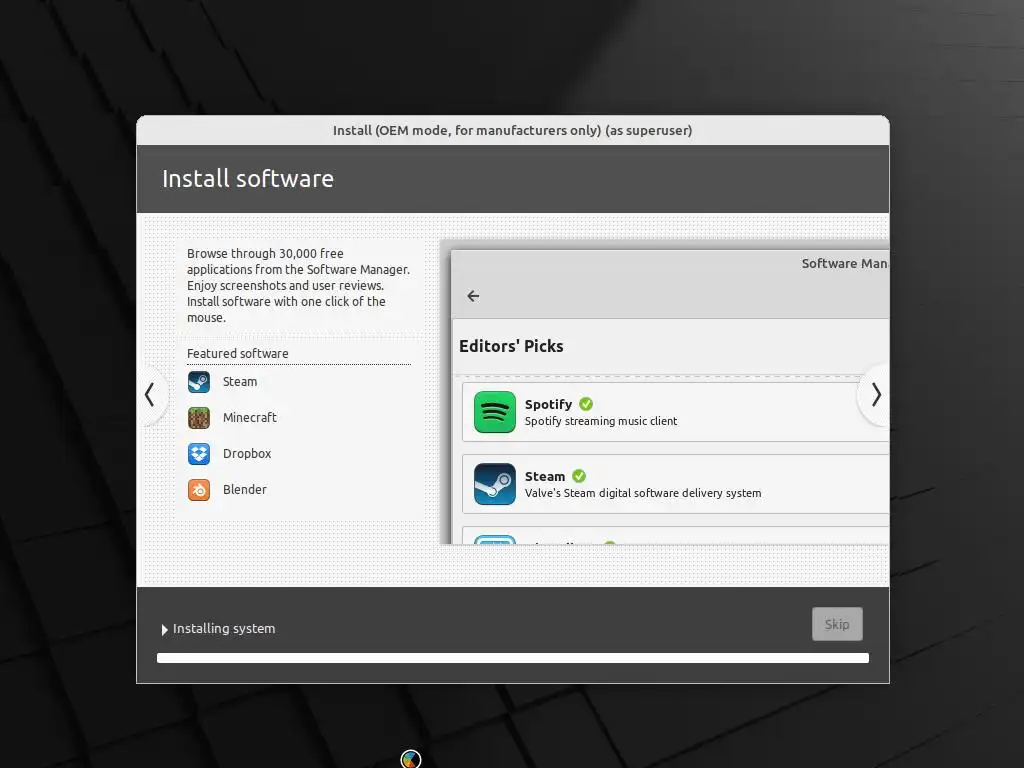Click the installation progress bar

(513, 658)
